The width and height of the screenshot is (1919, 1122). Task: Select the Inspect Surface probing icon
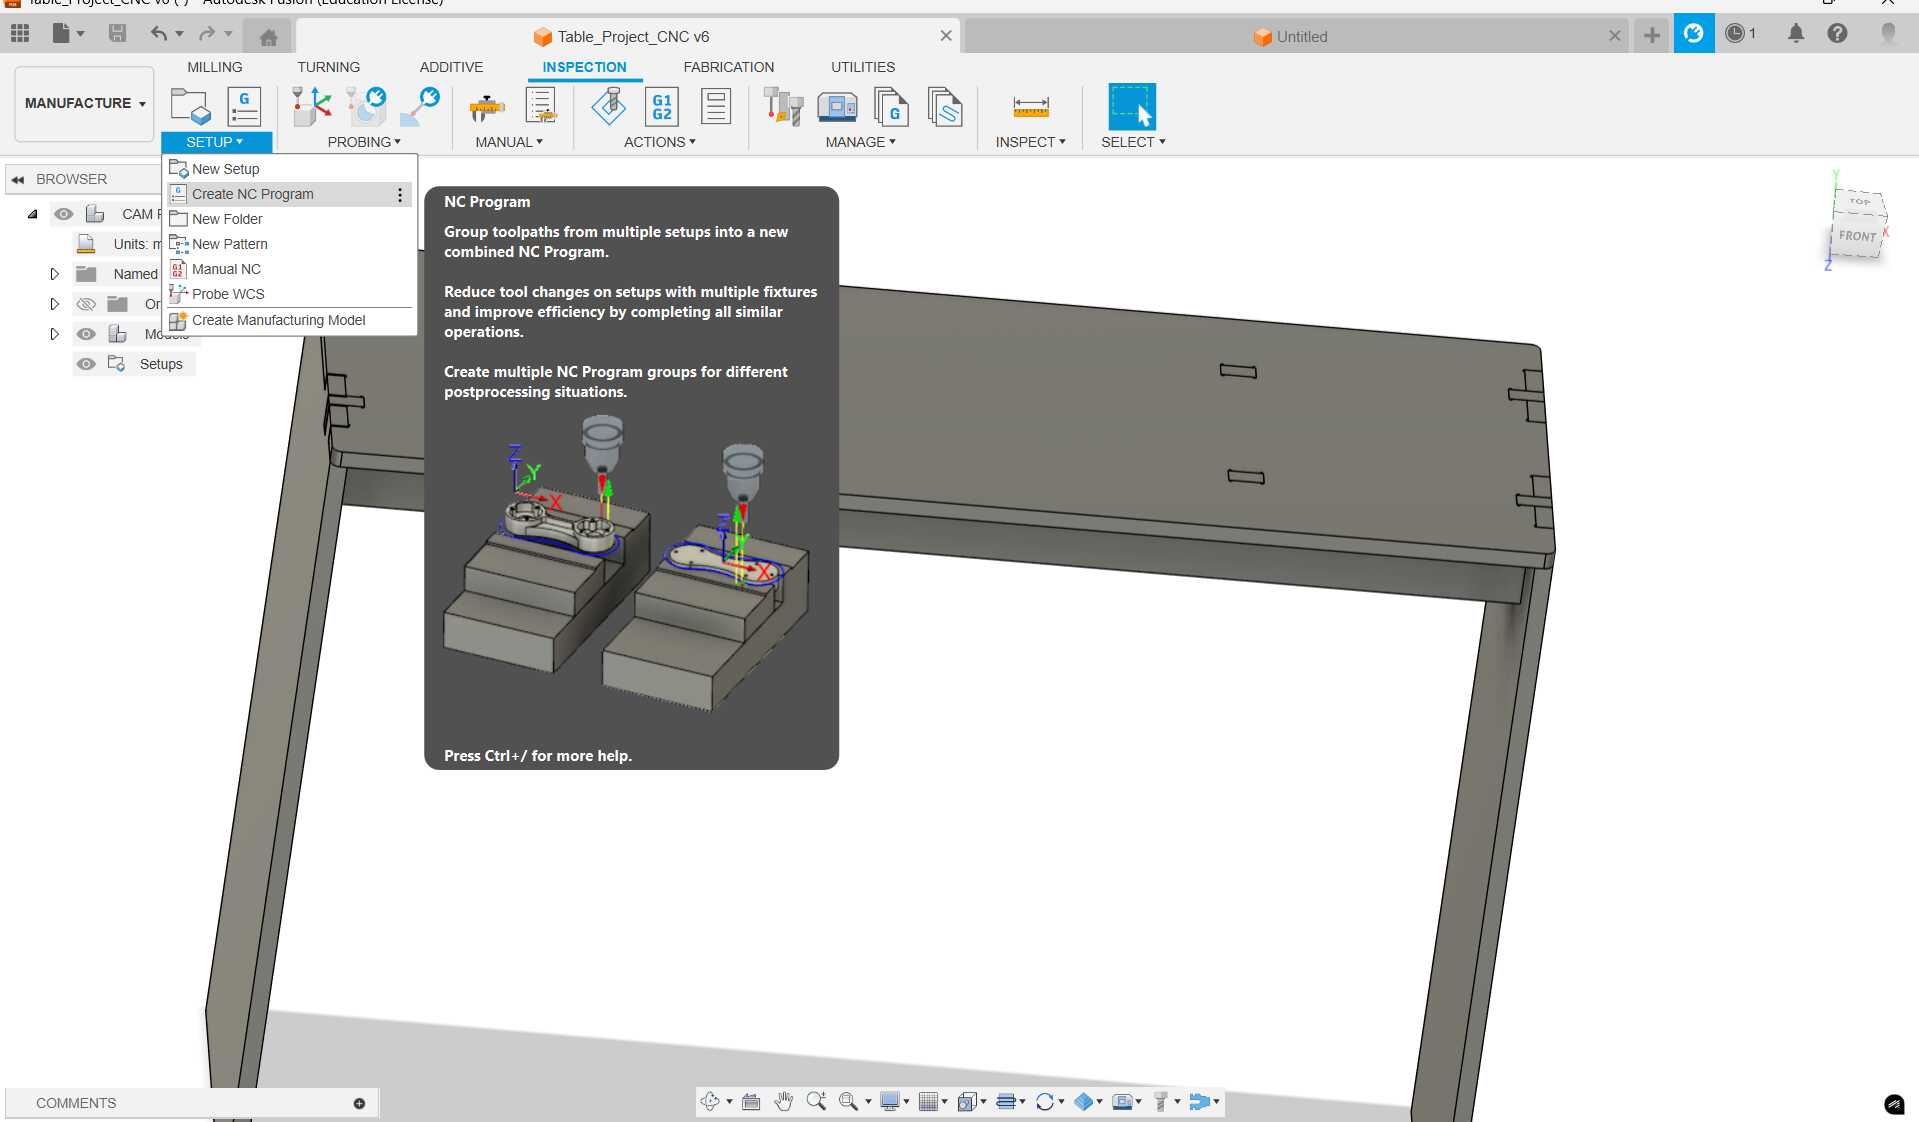[x=420, y=106]
